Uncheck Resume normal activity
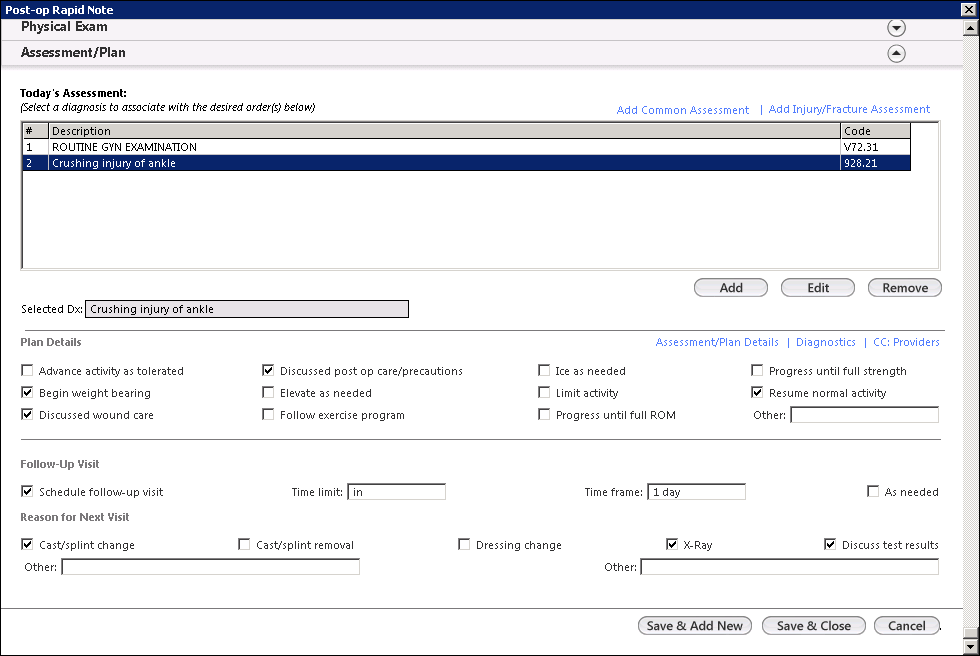The height and width of the screenshot is (656, 980). pos(757,392)
